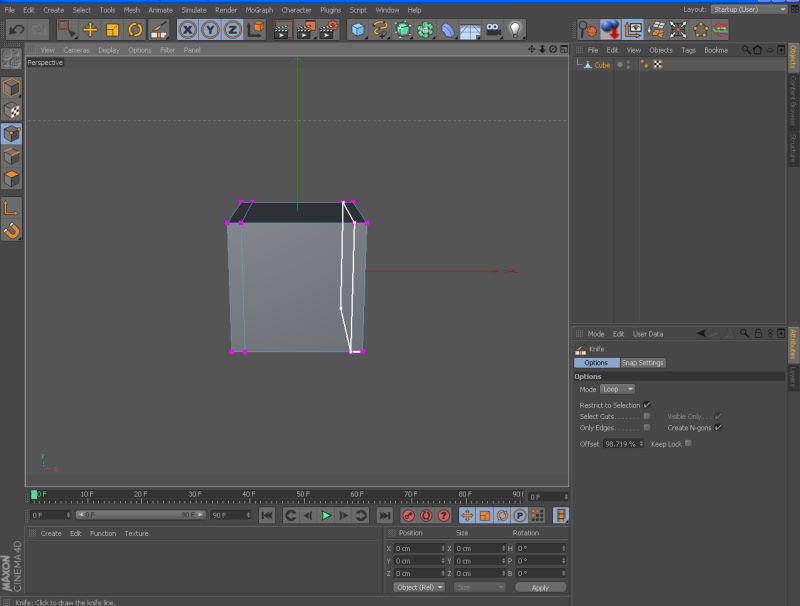
Task: Click the light bulb icon
Action: [515, 30]
